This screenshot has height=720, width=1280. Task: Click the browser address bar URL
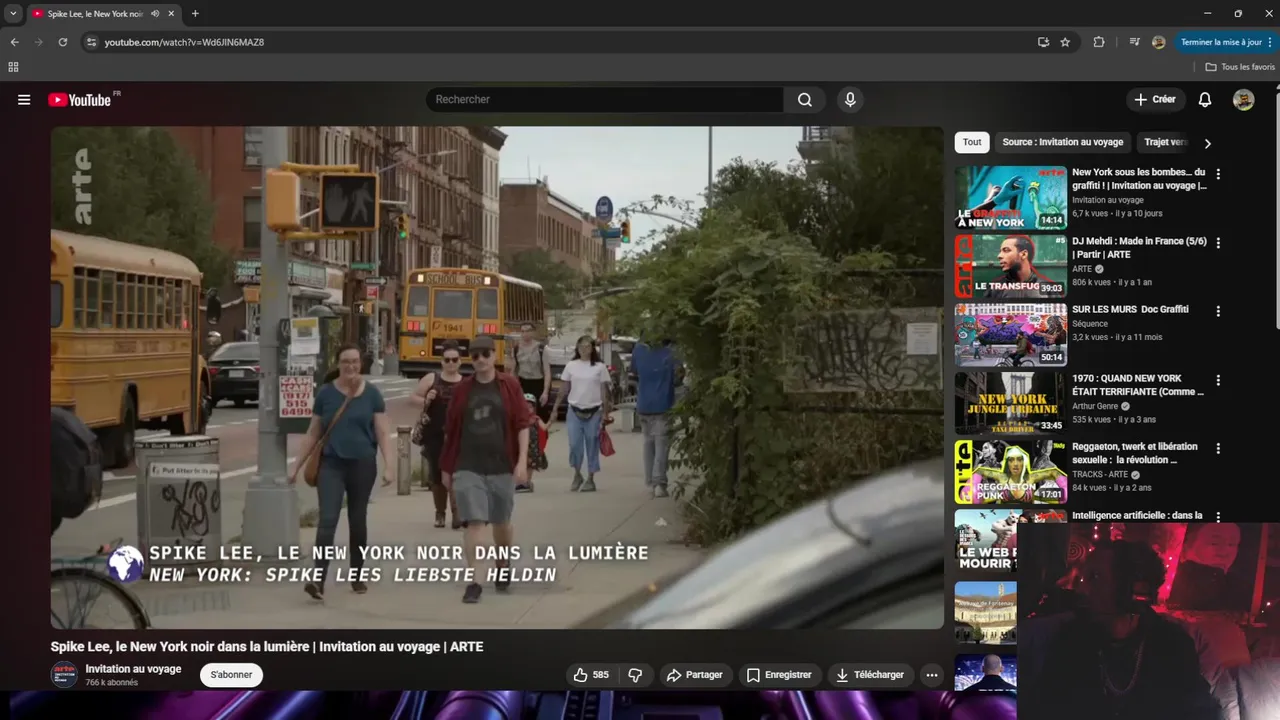[x=184, y=42]
